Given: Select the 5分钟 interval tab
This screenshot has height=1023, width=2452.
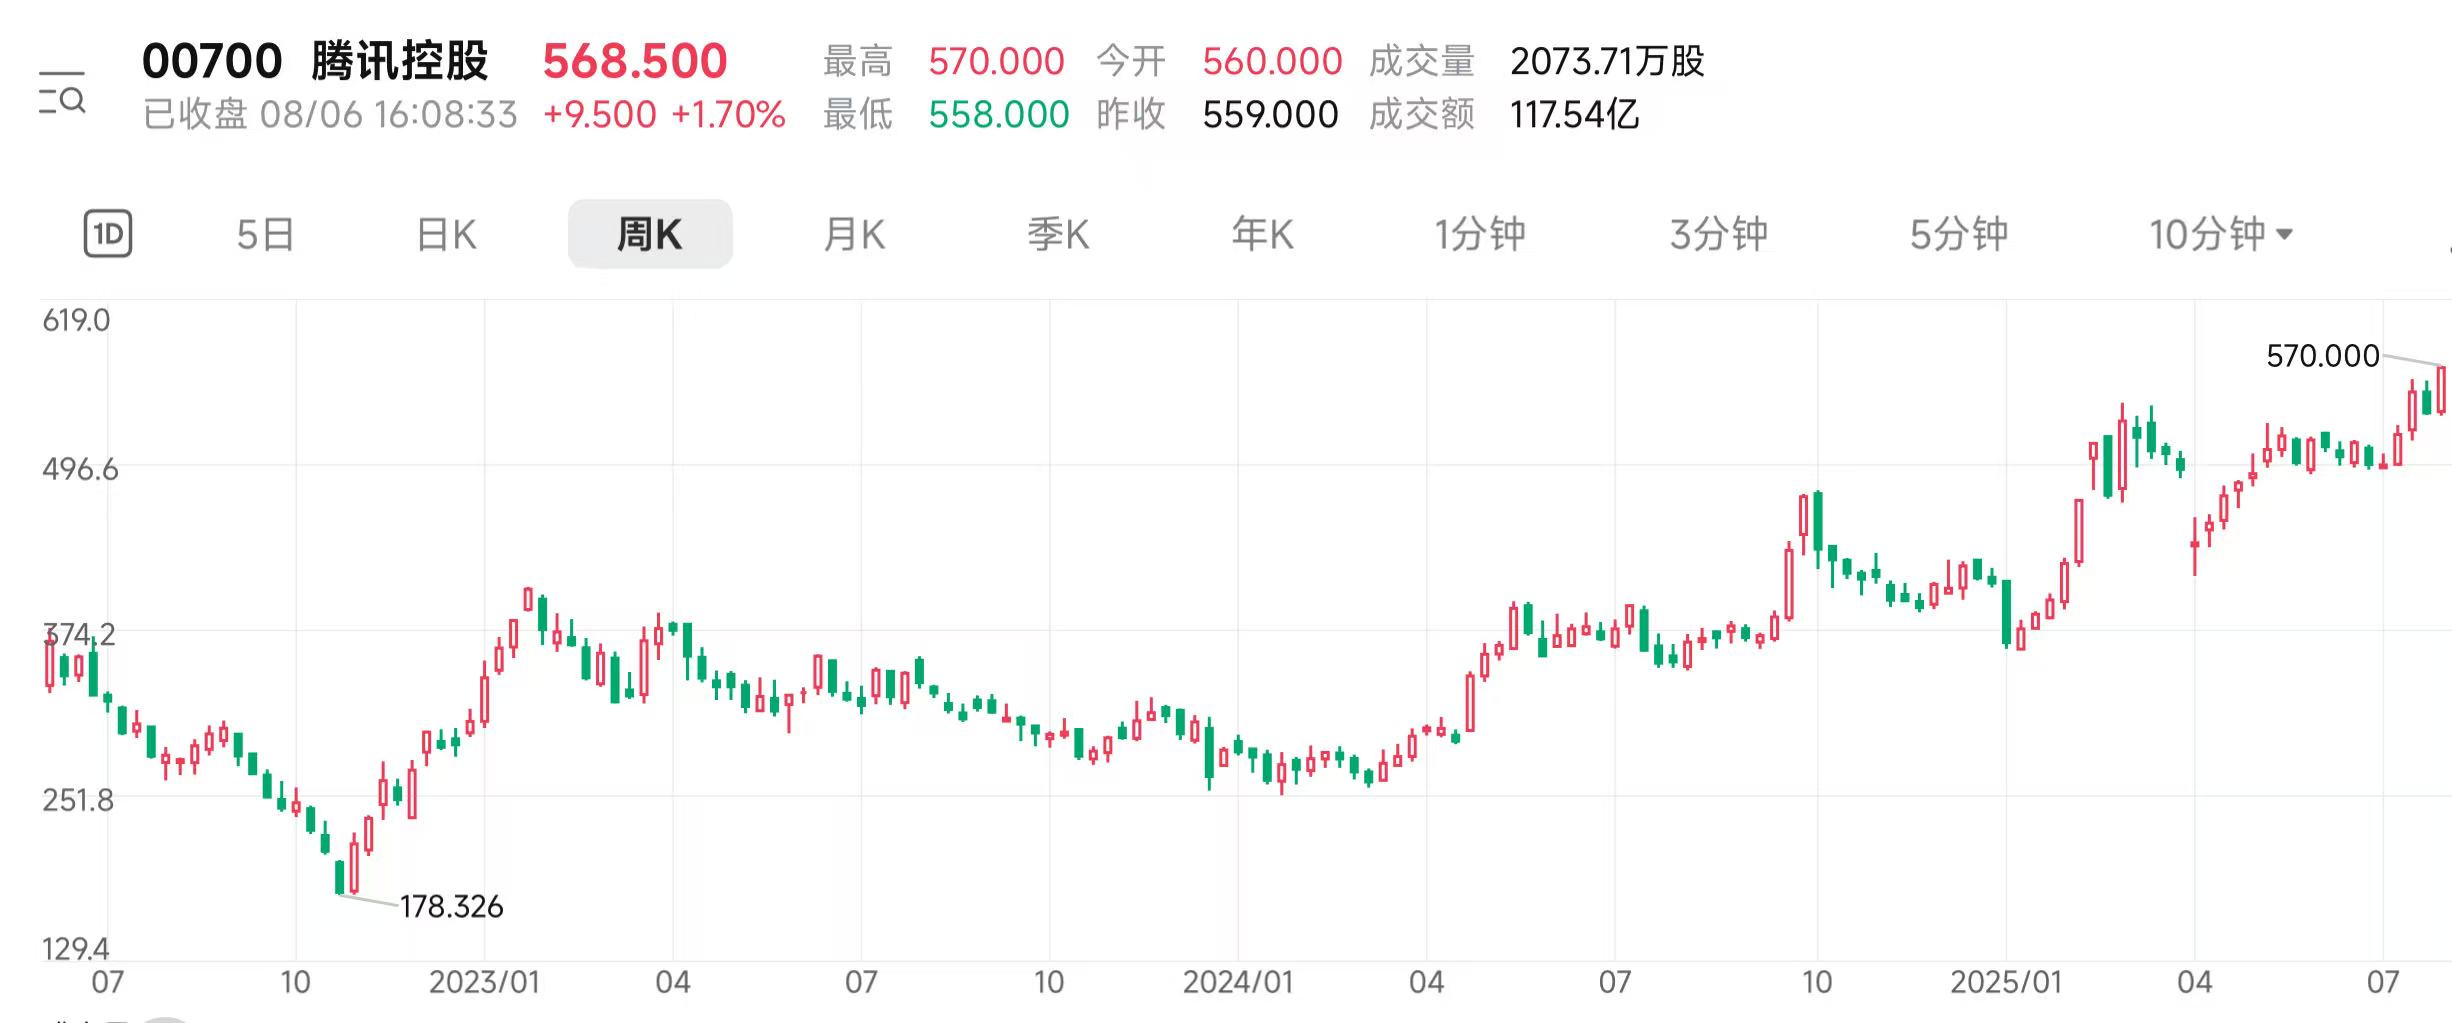Looking at the screenshot, I should (1959, 235).
